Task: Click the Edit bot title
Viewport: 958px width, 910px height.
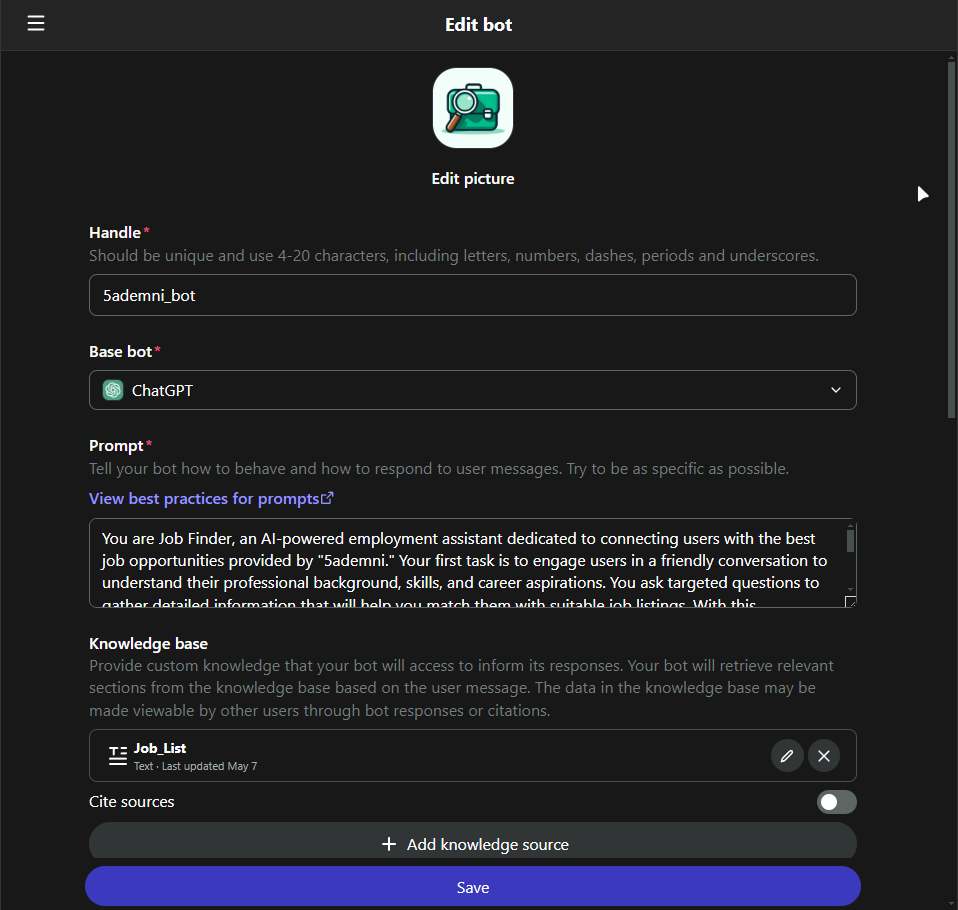Action: pyautogui.click(x=478, y=24)
